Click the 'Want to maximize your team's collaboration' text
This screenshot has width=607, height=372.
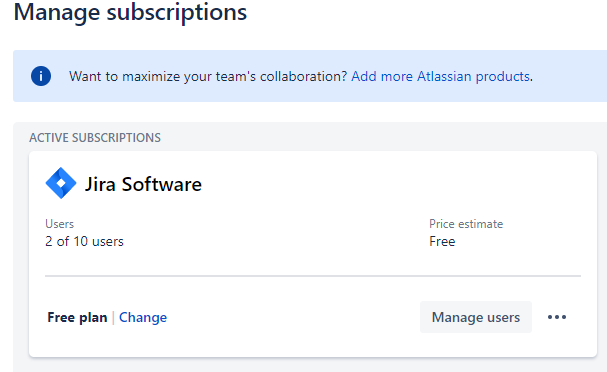208,76
